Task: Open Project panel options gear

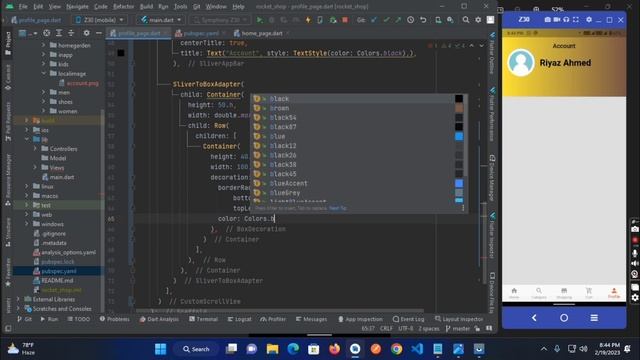Action: [x=87, y=33]
